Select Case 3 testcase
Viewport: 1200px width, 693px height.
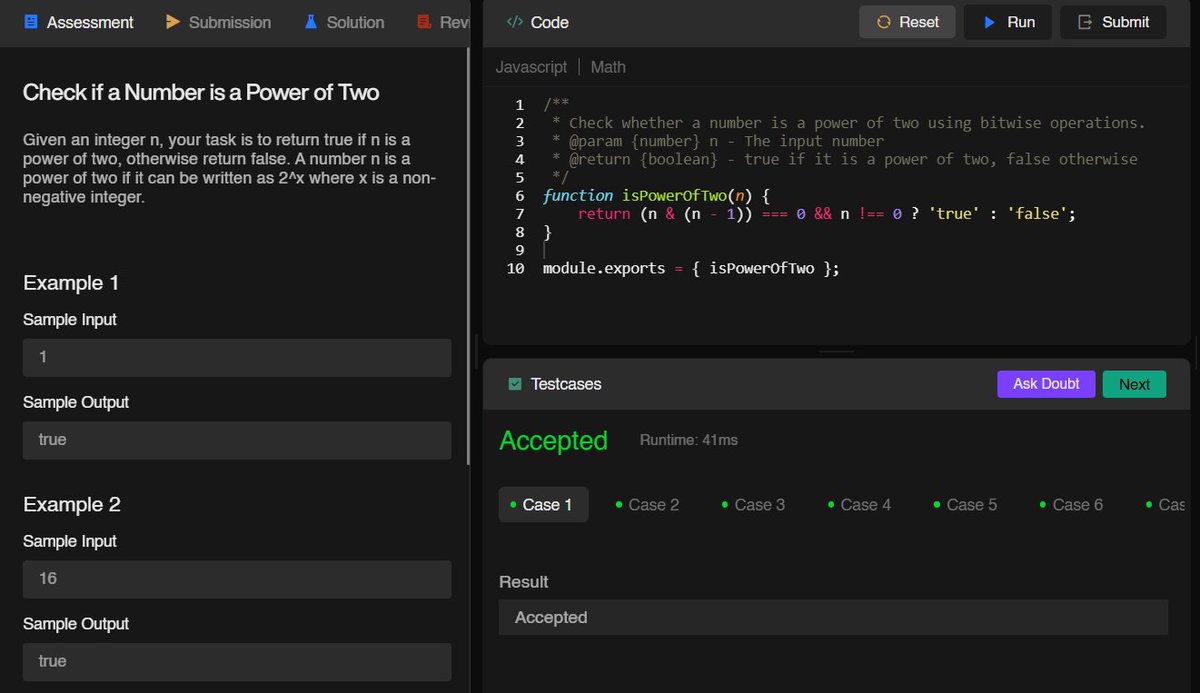[754, 505]
